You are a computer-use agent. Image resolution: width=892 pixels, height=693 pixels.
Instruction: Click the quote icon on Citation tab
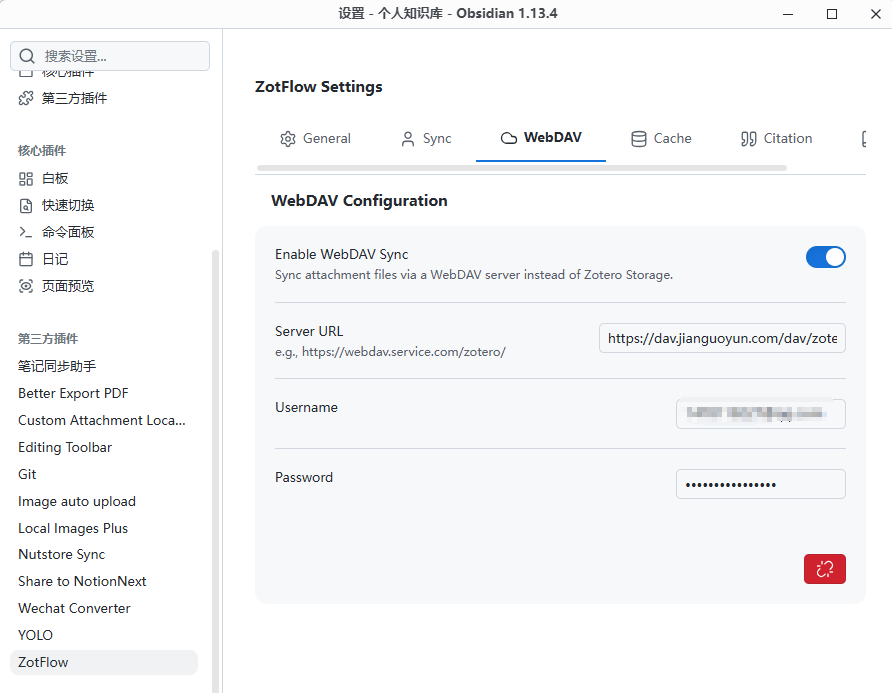tap(749, 139)
